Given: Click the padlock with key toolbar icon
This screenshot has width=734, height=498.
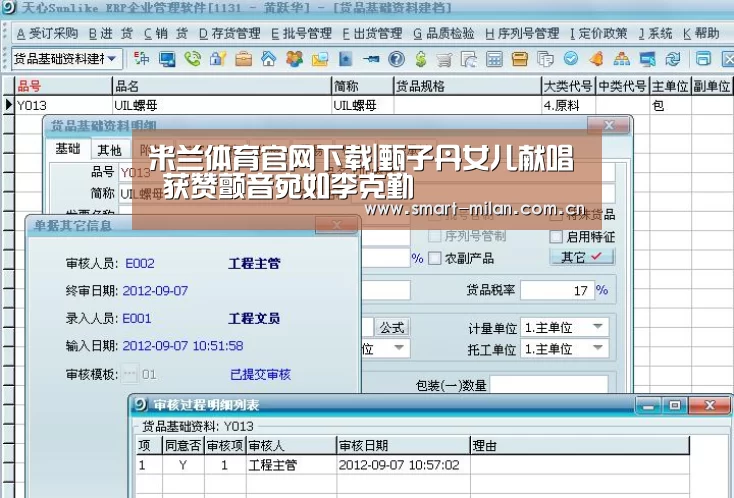Looking at the screenshot, I should pyautogui.click(x=218, y=59).
